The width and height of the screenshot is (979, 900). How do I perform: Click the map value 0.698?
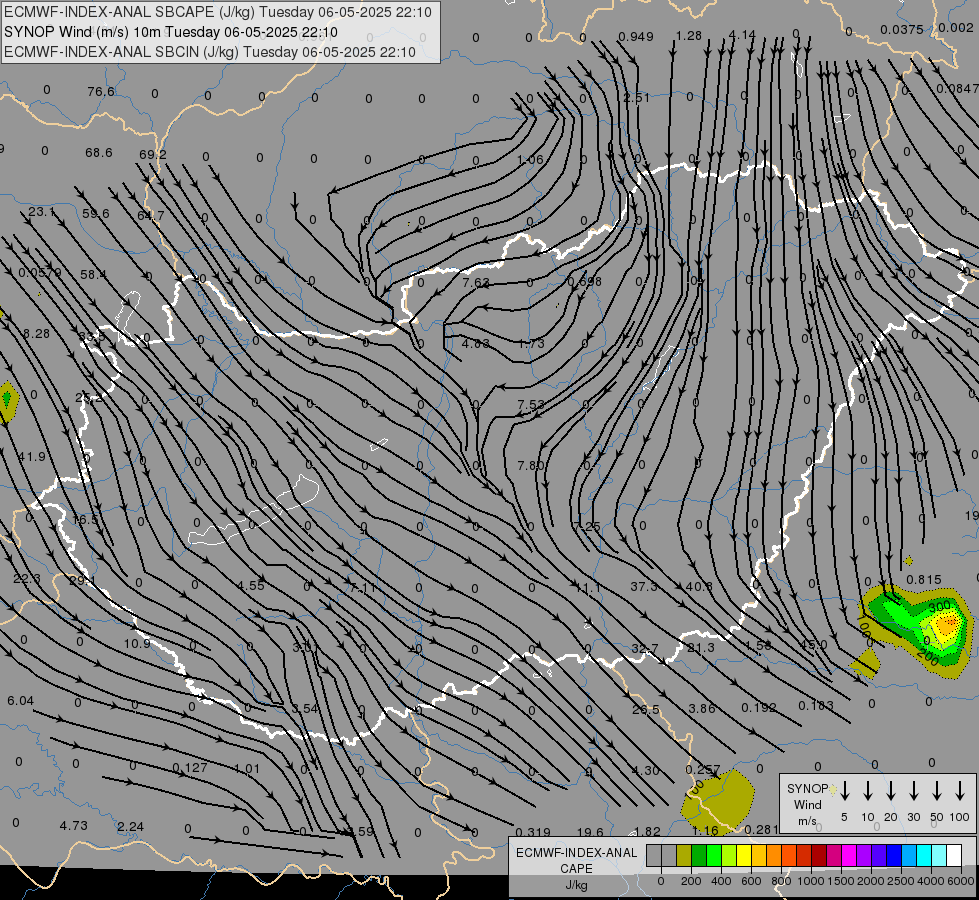pyautogui.click(x=584, y=282)
